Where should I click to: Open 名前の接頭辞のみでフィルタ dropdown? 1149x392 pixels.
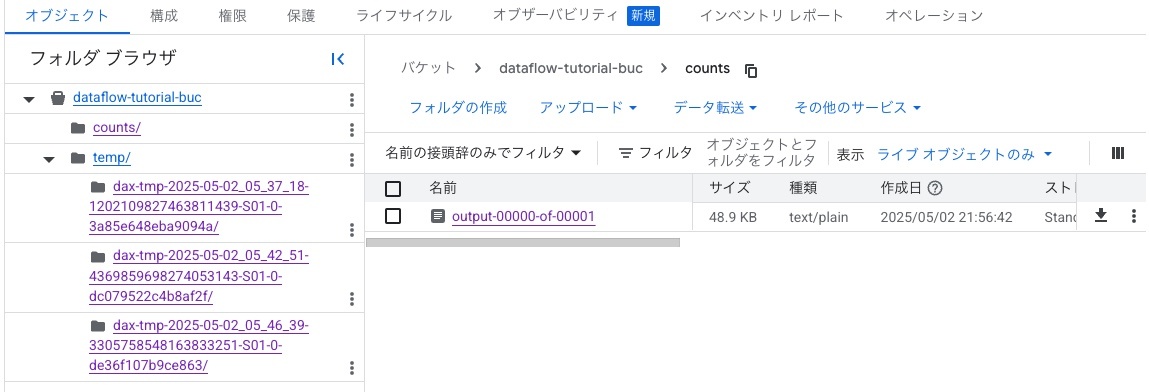[x=484, y=153]
